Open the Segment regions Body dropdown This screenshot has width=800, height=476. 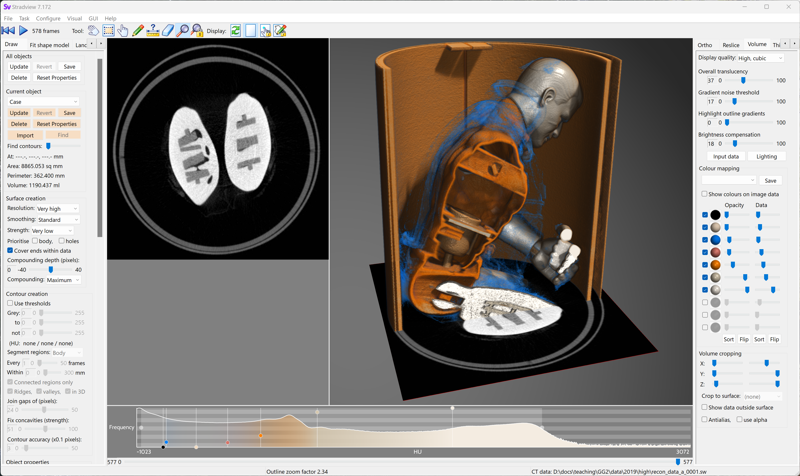tap(66, 353)
